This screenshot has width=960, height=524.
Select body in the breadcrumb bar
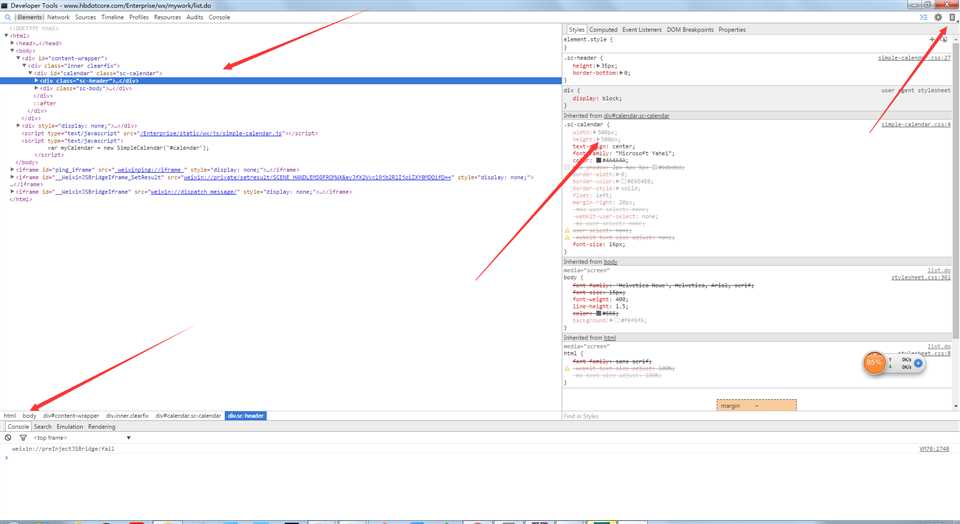click(x=29, y=416)
